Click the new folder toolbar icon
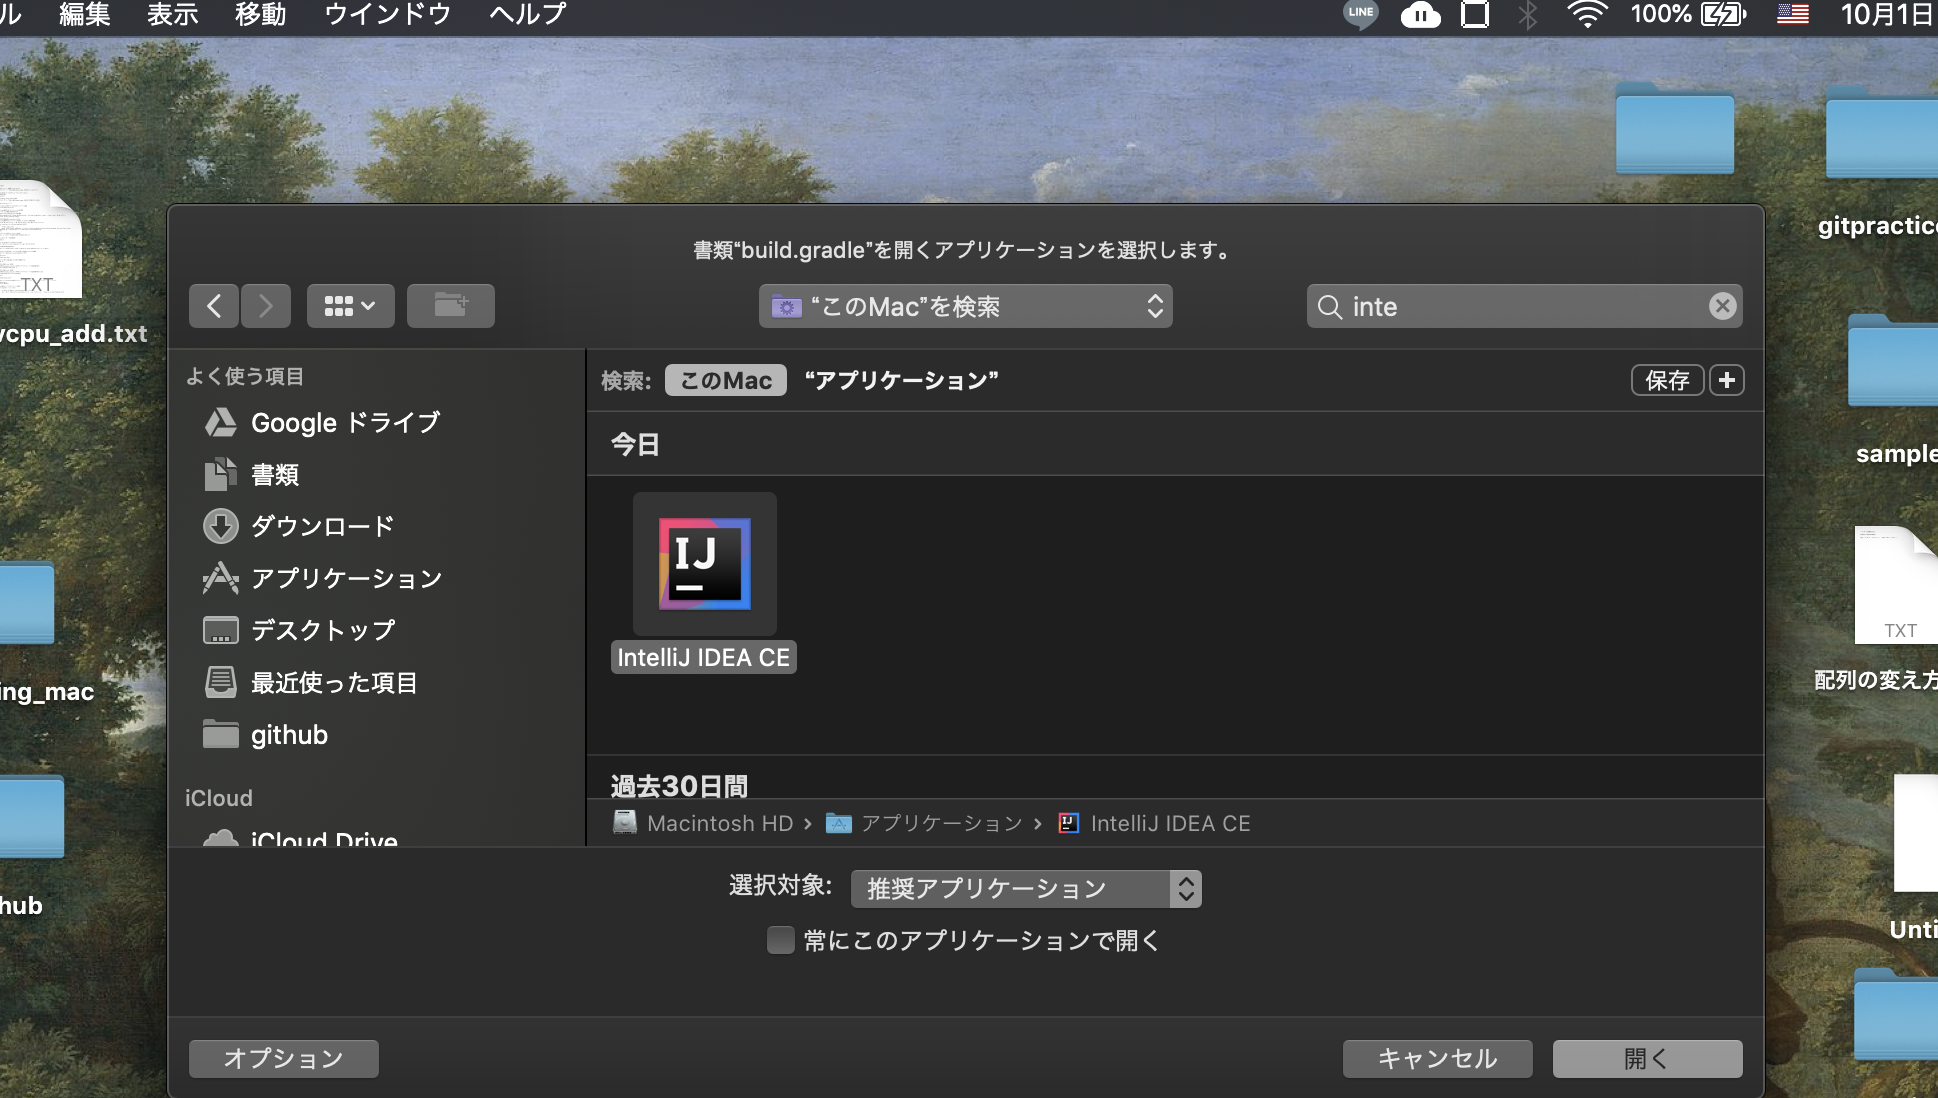This screenshot has height=1098, width=1938. click(x=451, y=306)
